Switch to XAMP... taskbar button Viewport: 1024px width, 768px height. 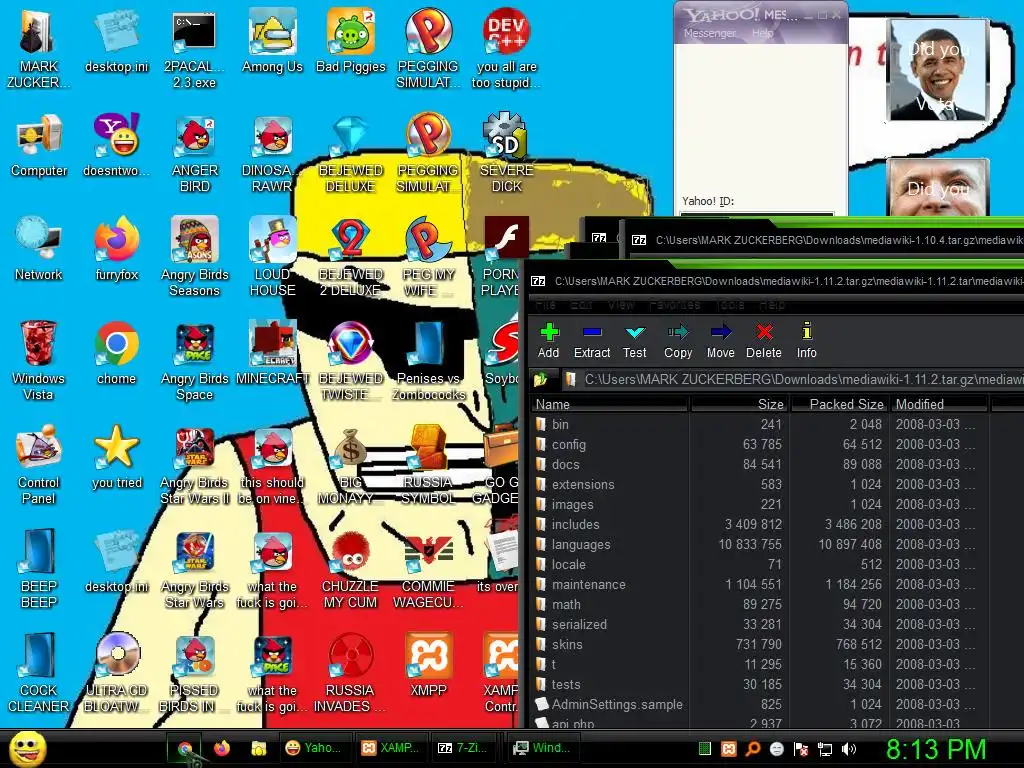(x=392, y=748)
